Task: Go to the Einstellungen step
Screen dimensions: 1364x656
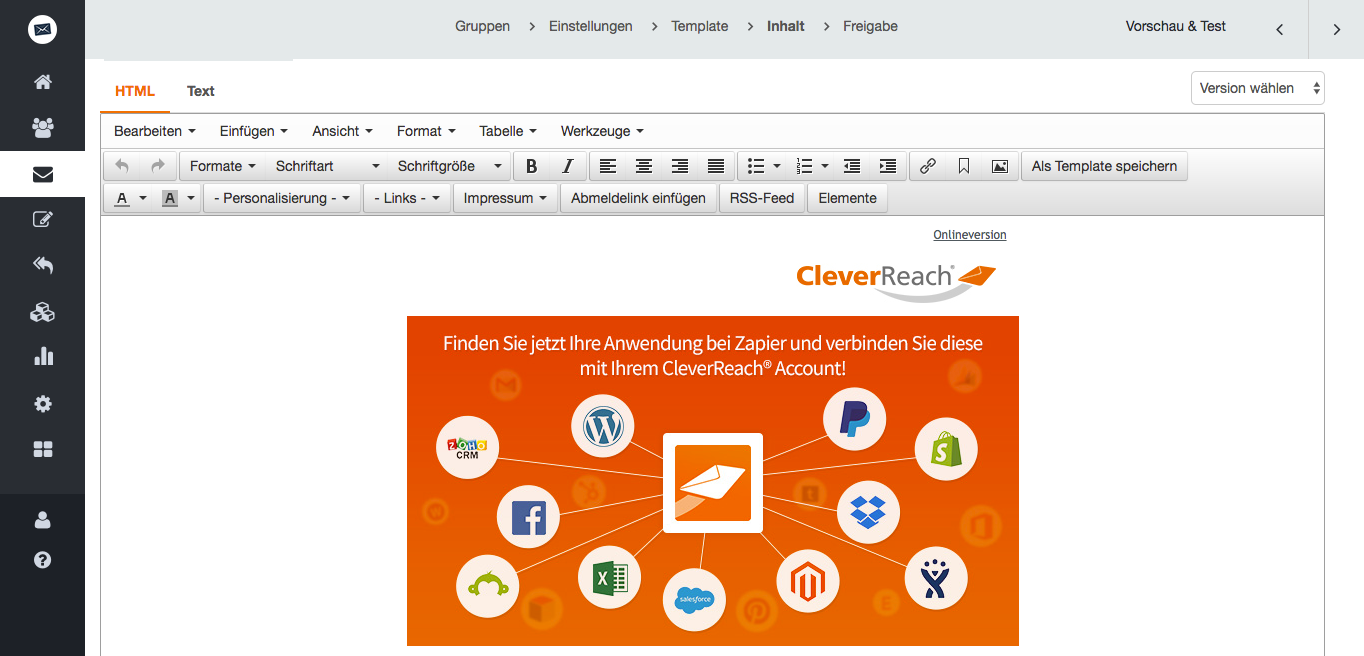Action: click(591, 27)
